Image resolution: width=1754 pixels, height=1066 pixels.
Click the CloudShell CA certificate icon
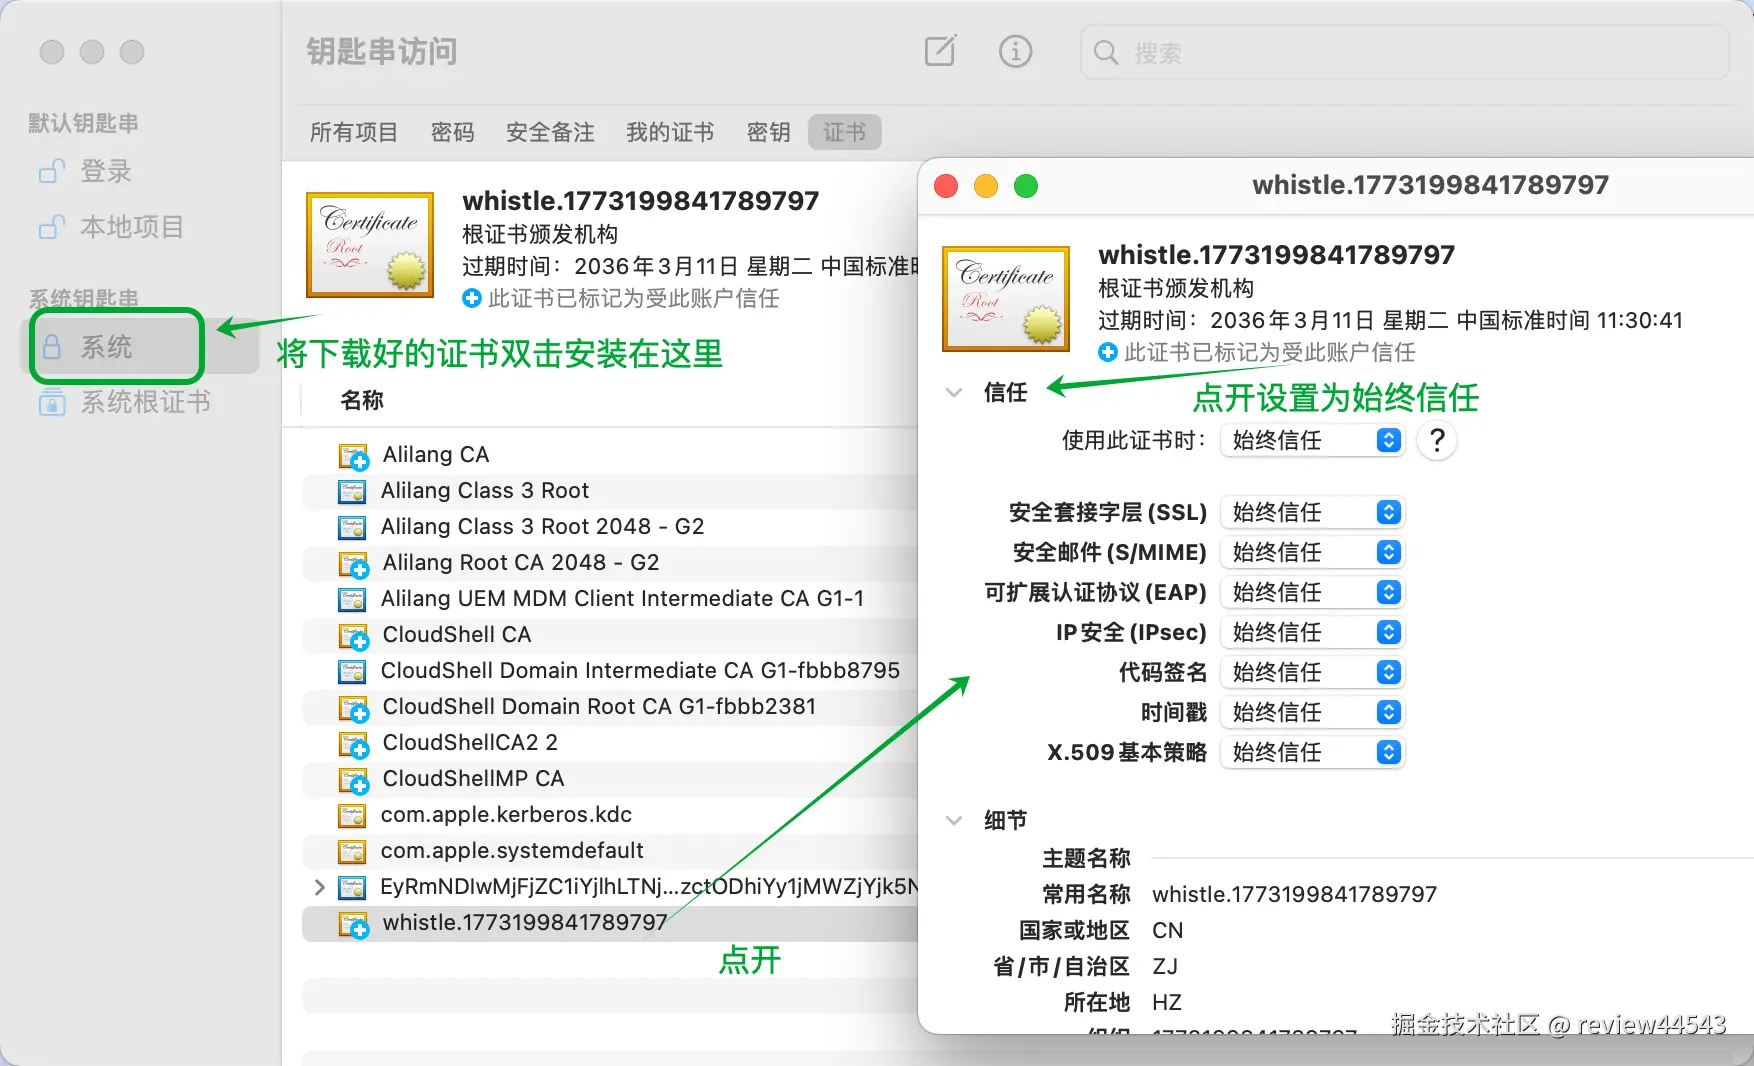[x=354, y=636]
